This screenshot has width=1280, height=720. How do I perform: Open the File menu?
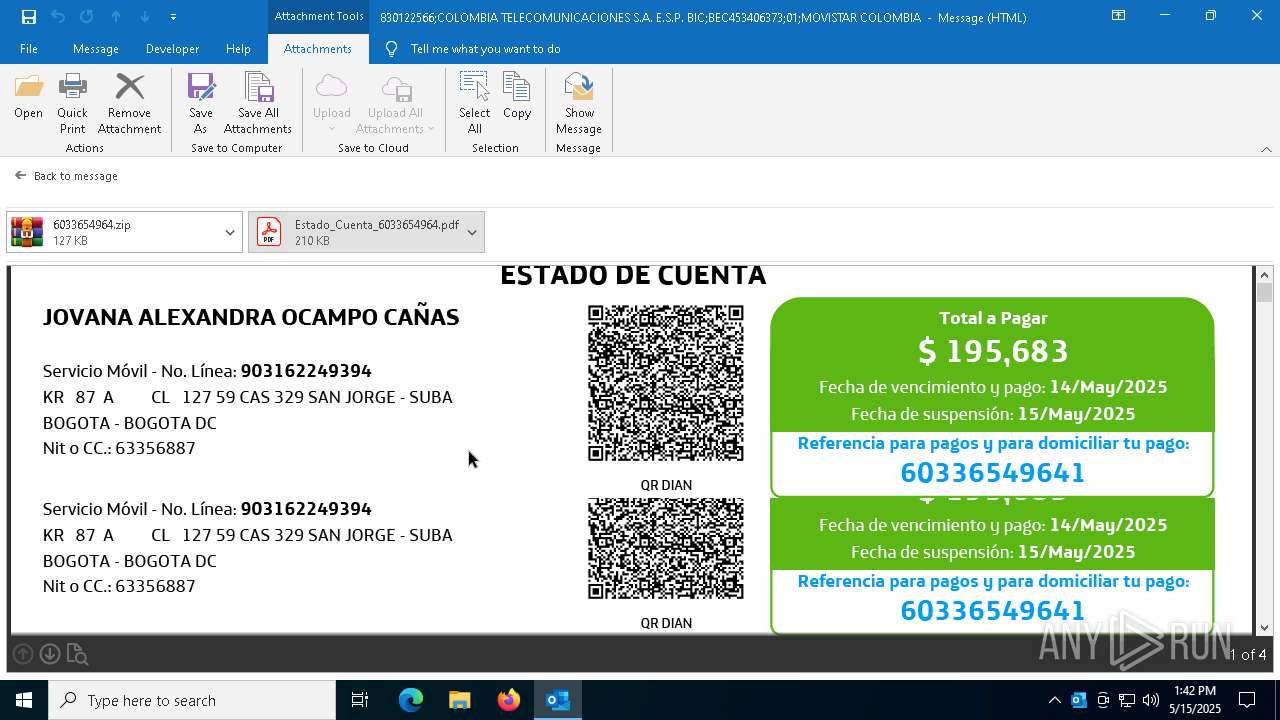29,48
